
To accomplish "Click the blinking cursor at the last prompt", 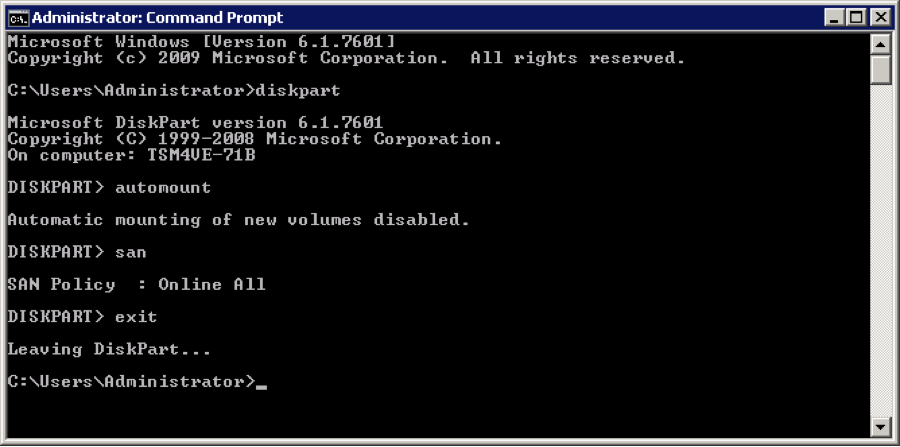I will pos(261,387).
